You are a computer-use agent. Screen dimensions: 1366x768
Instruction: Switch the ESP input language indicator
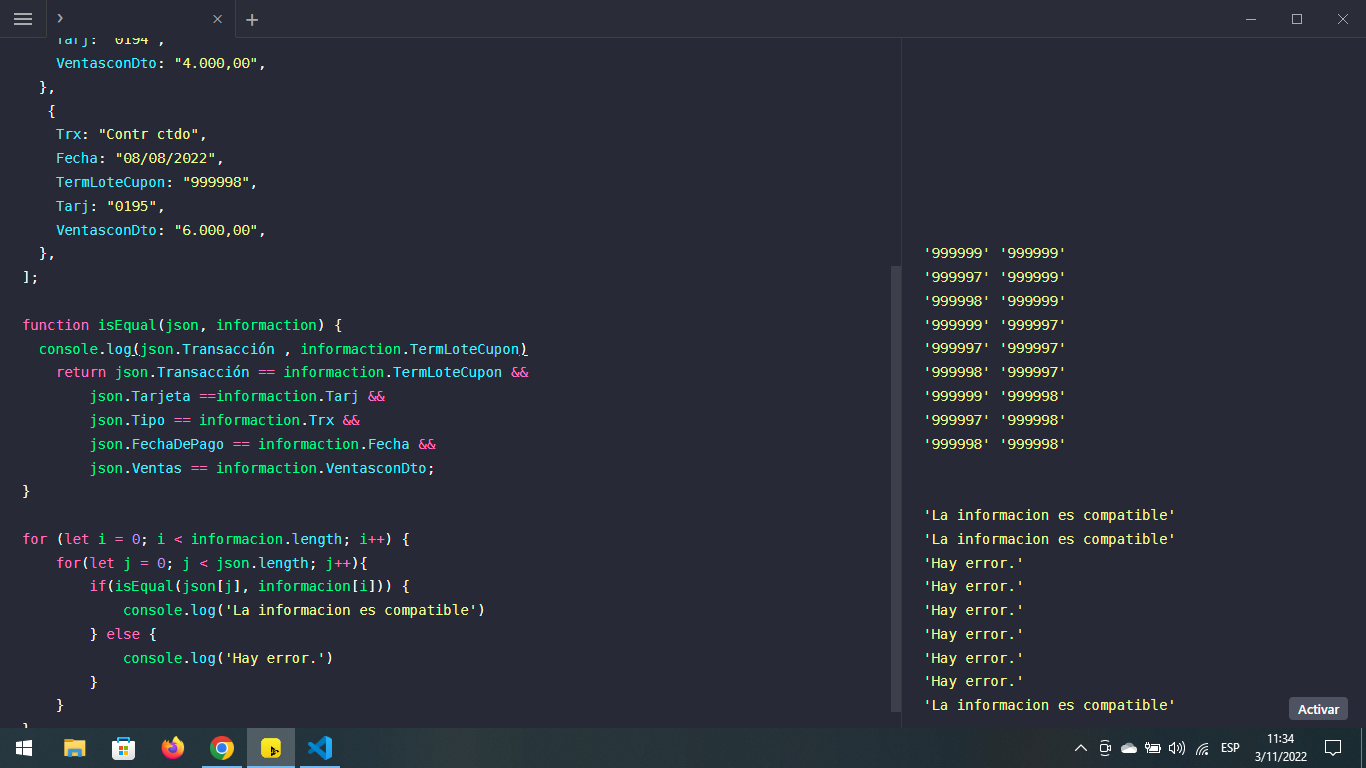tap(1230, 748)
